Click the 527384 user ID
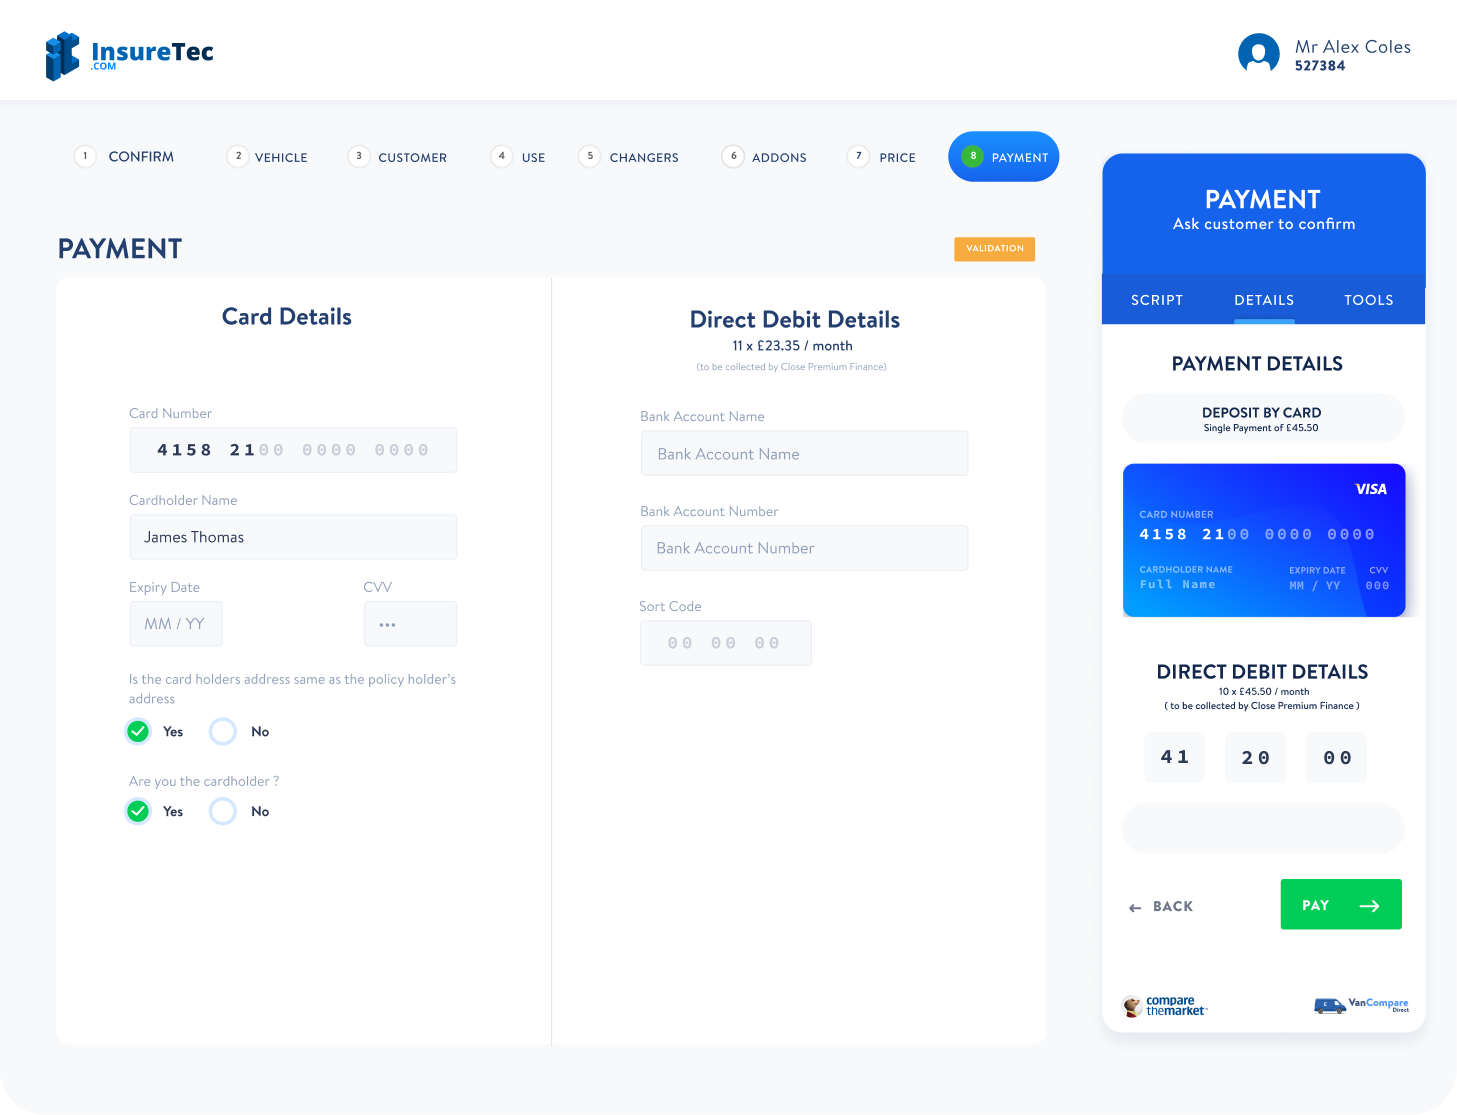The height and width of the screenshot is (1115, 1457). coord(1320,66)
